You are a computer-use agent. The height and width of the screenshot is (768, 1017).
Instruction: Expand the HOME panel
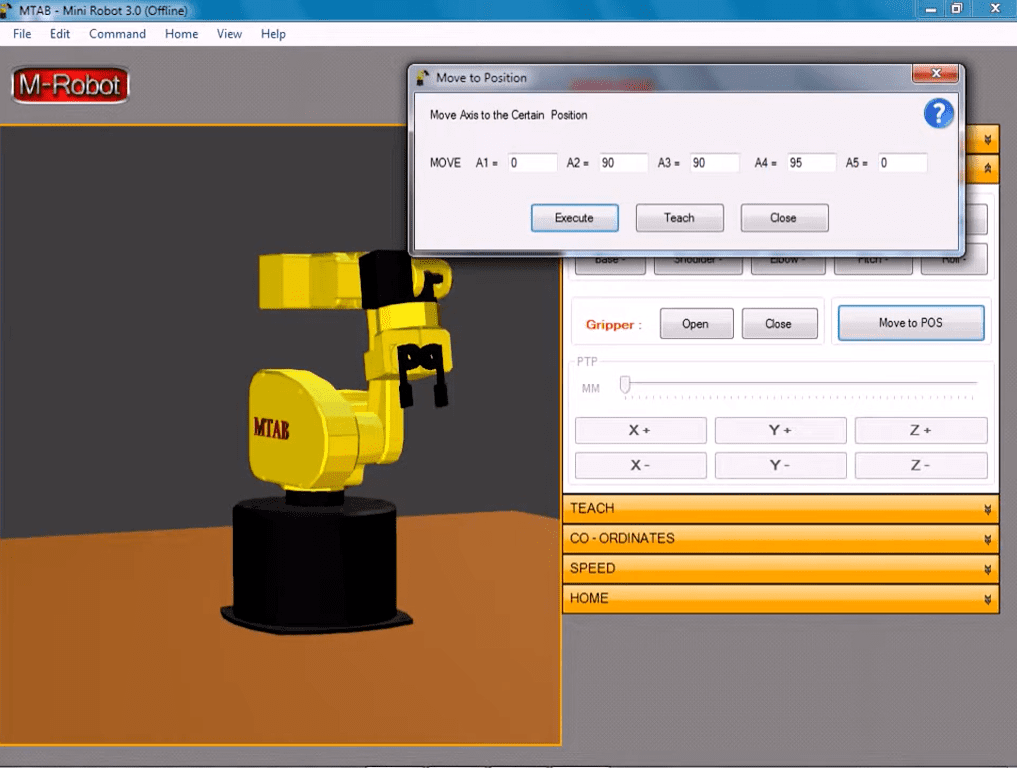click(781, 598)
